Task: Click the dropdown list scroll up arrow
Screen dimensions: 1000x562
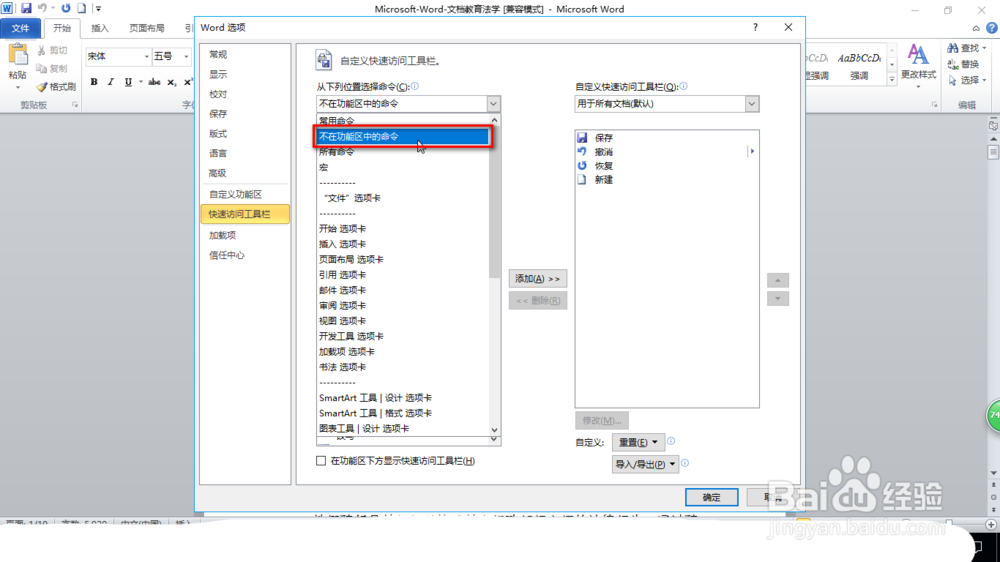Action: pyautogui.click(x=494, y=120)
